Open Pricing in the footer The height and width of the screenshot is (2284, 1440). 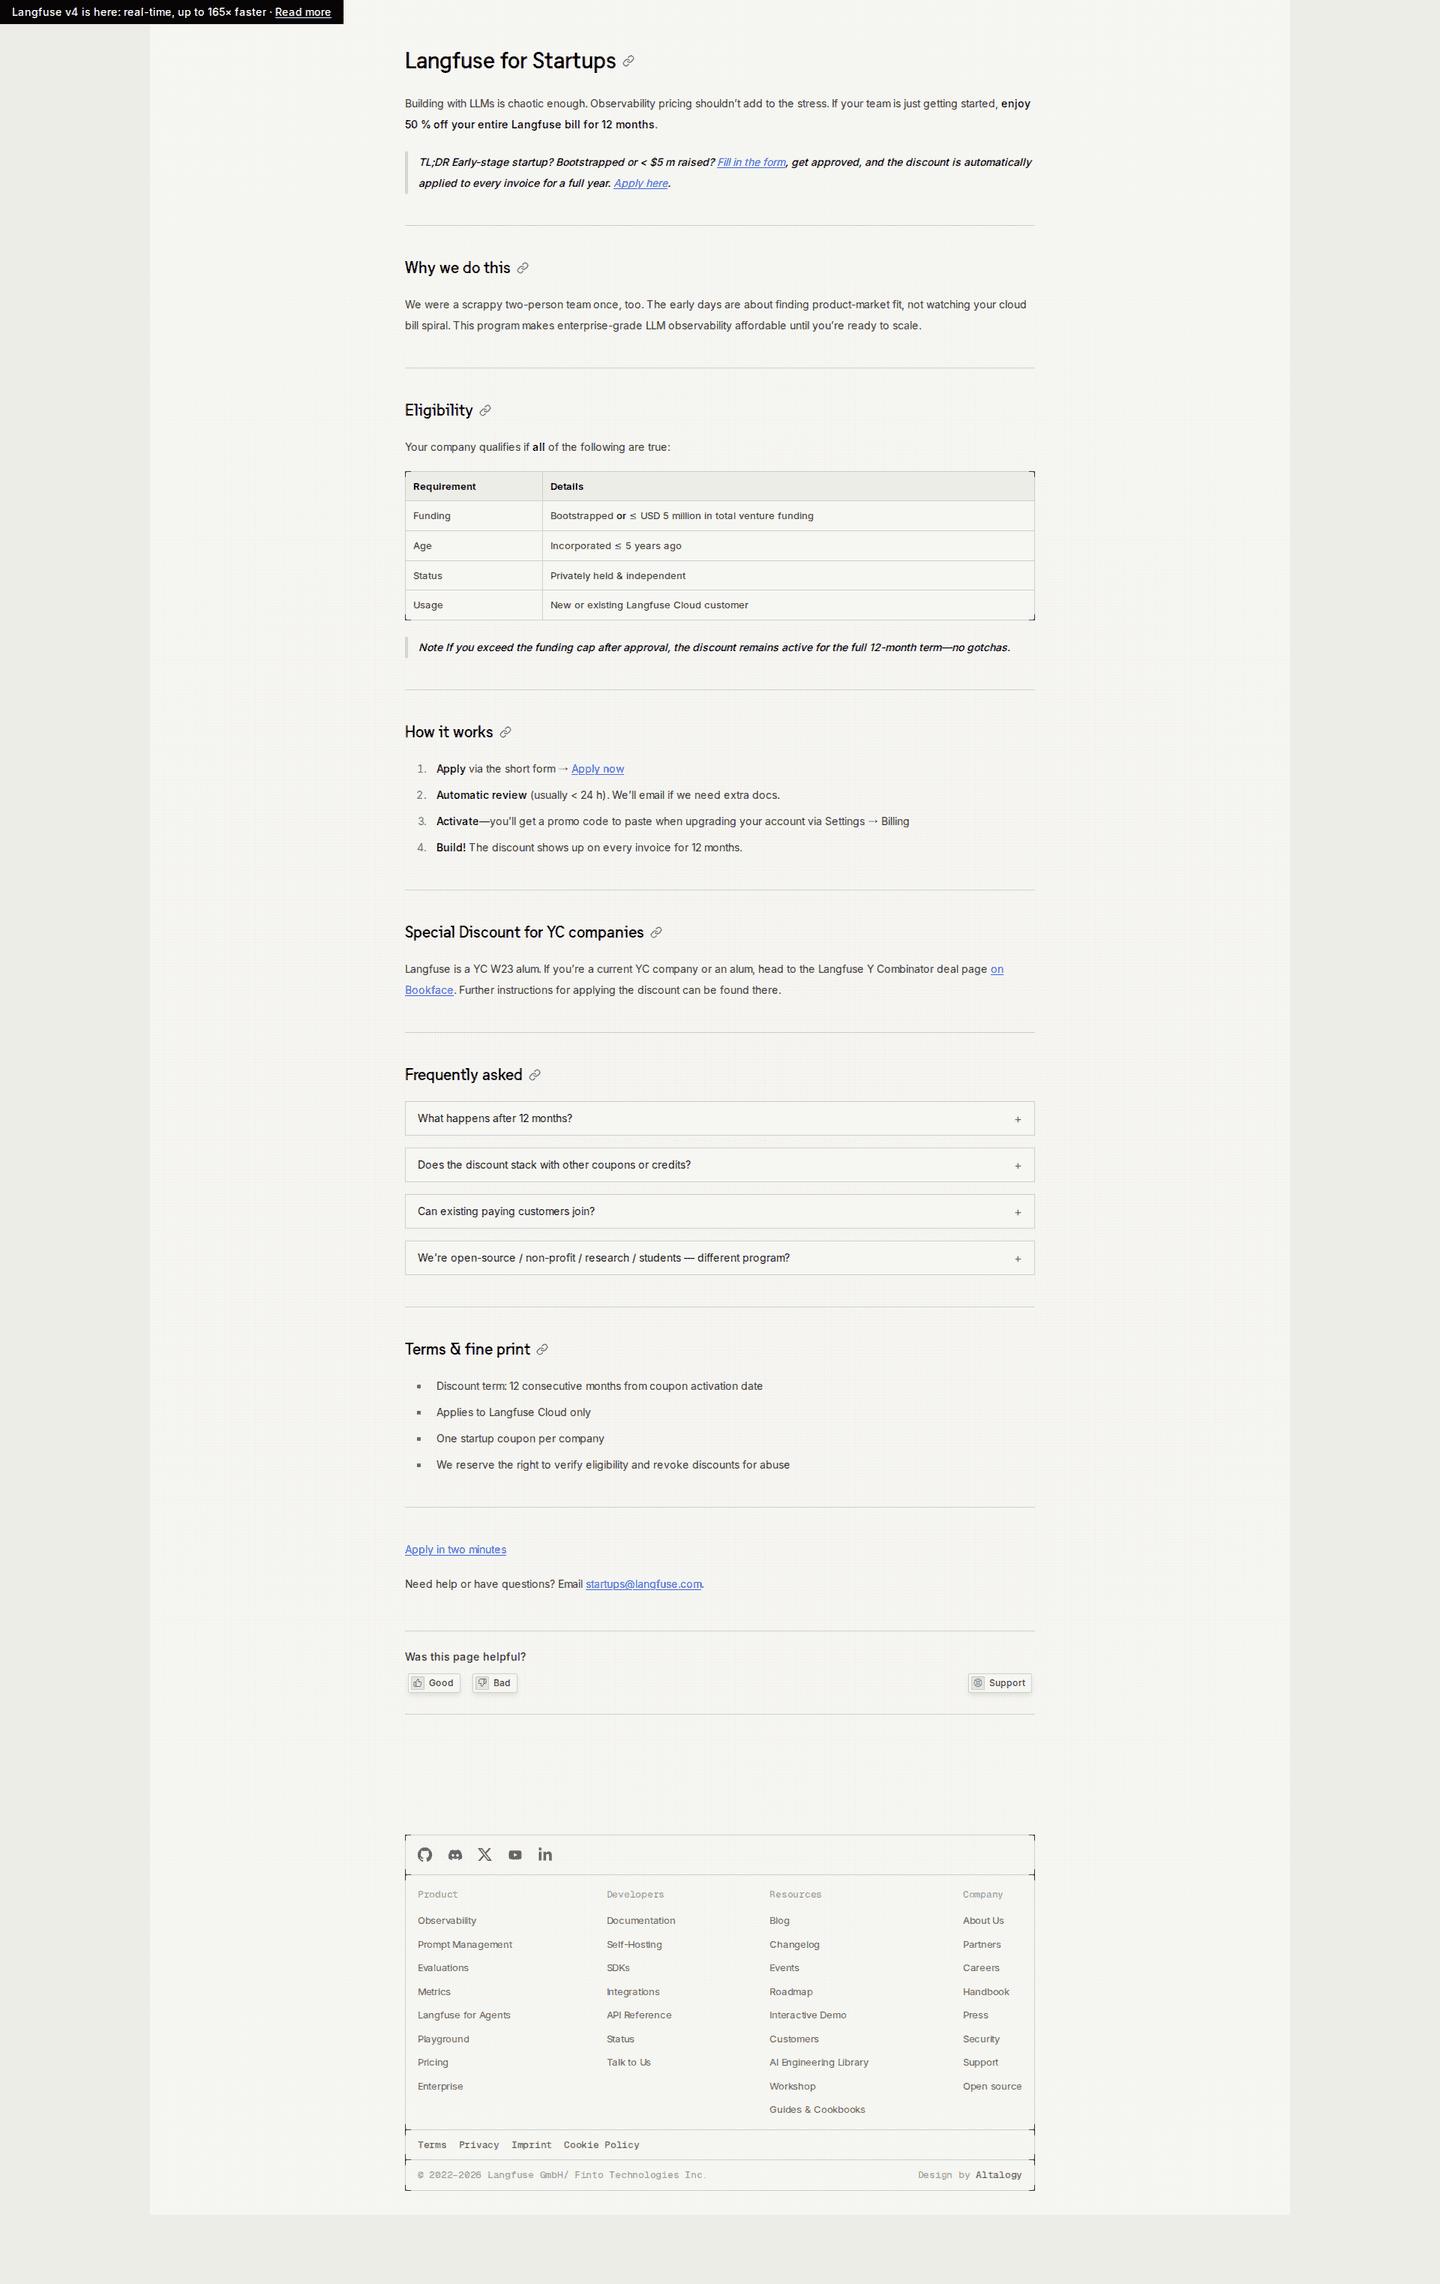point(433,2063)
